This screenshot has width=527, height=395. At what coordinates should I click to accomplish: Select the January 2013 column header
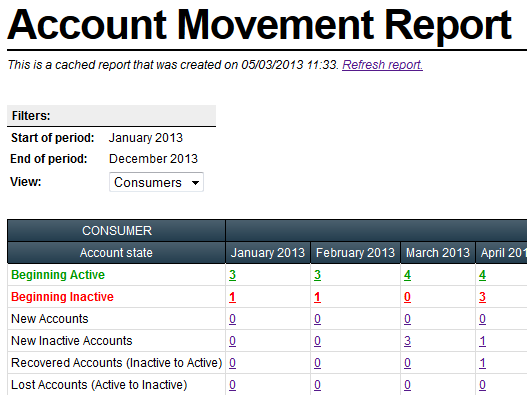pyautogui.click(x=268, y=252)
